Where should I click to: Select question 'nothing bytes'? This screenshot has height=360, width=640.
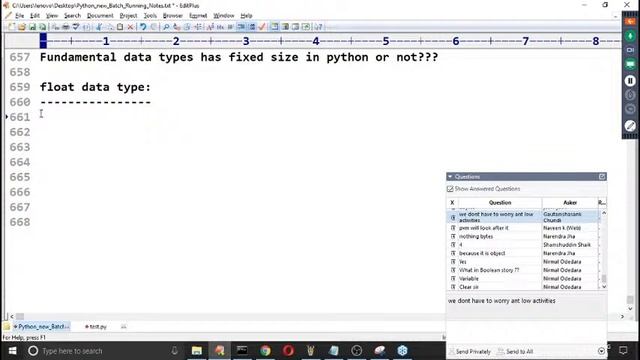(x=476, y=236)
